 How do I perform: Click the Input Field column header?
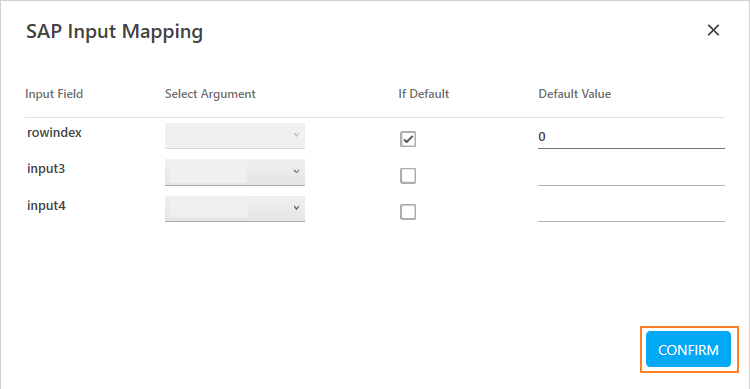[54, 94]
